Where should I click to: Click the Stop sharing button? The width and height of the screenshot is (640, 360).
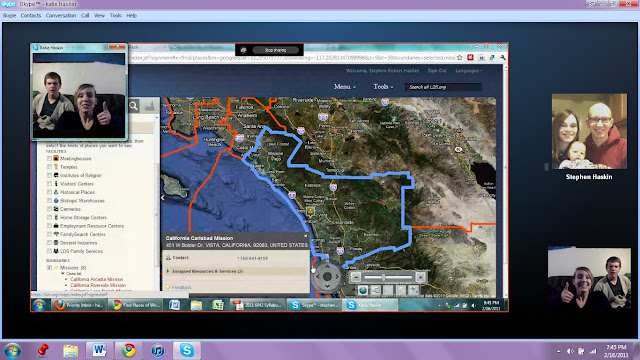point(275,50)
